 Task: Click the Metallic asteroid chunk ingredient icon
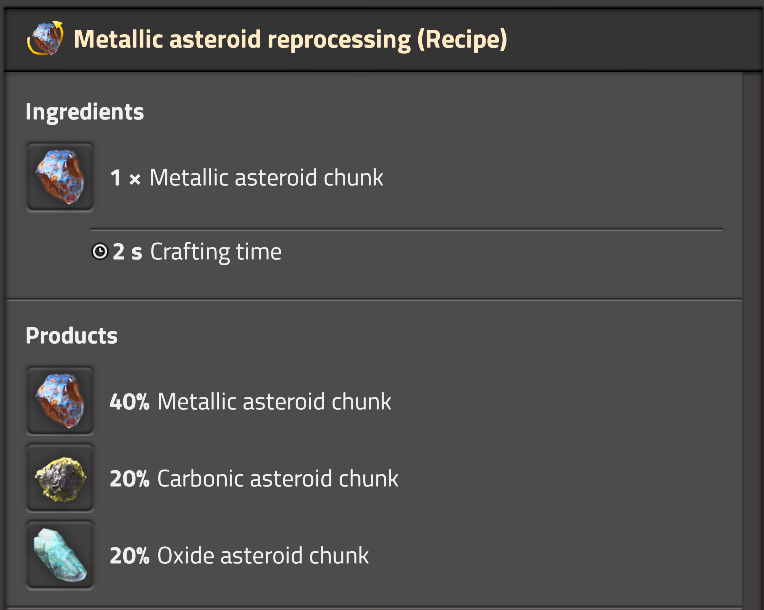(60, 177)
